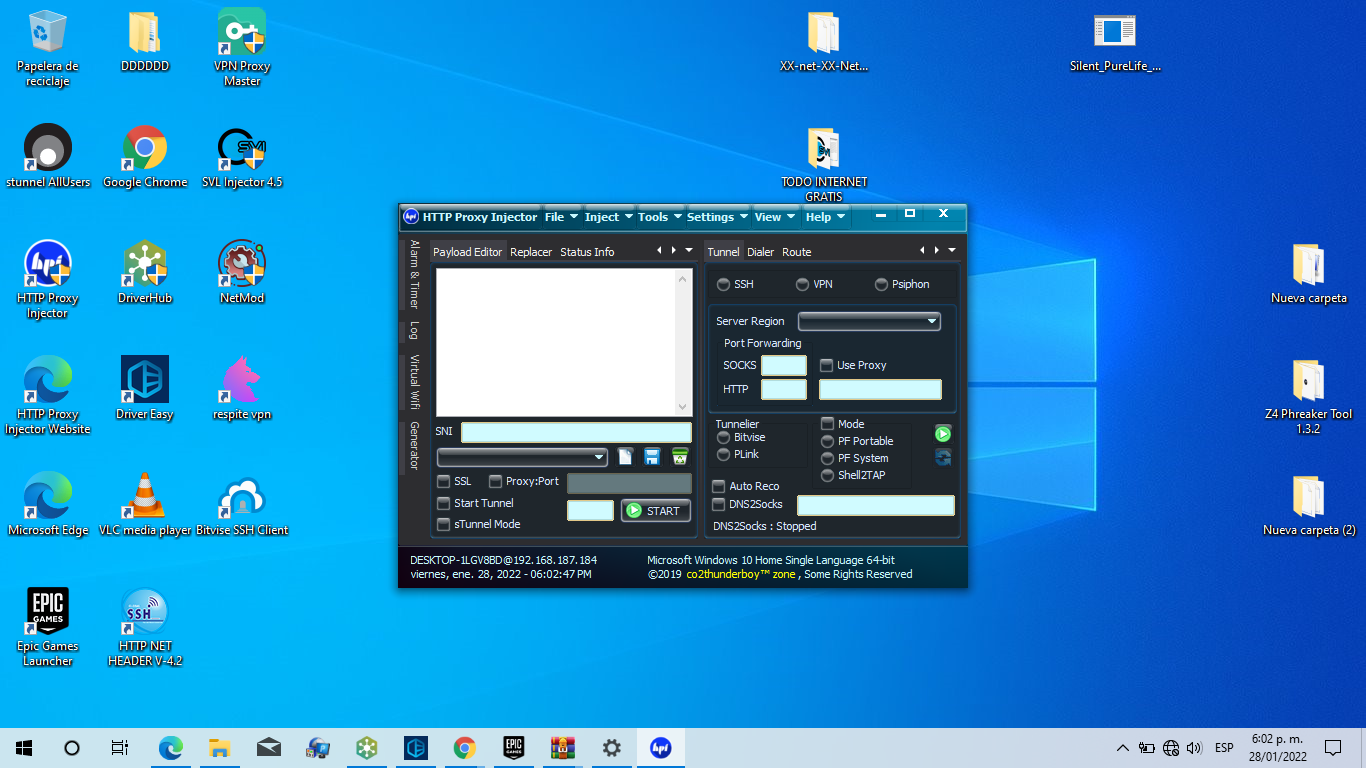
Task: Select the VPN radio button
Action: 802,284
